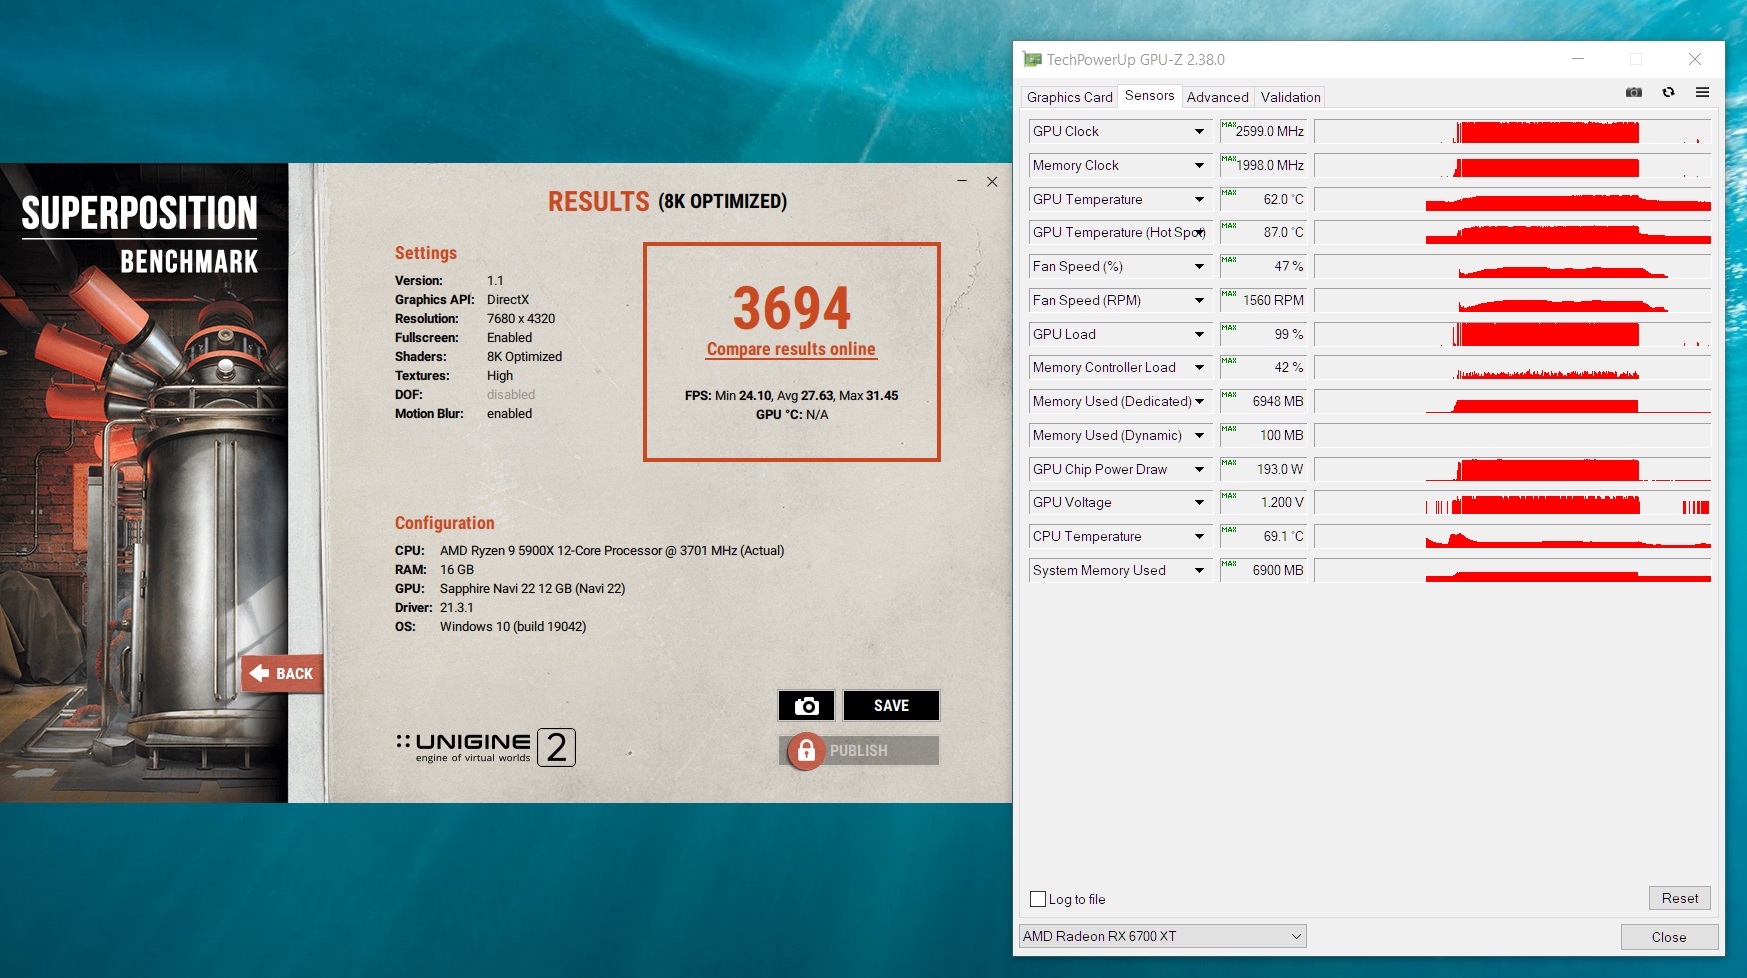1747x978 pixels.
Task: Click the GPU Temperature 62.0 °C value
Action: [1263, 200]
